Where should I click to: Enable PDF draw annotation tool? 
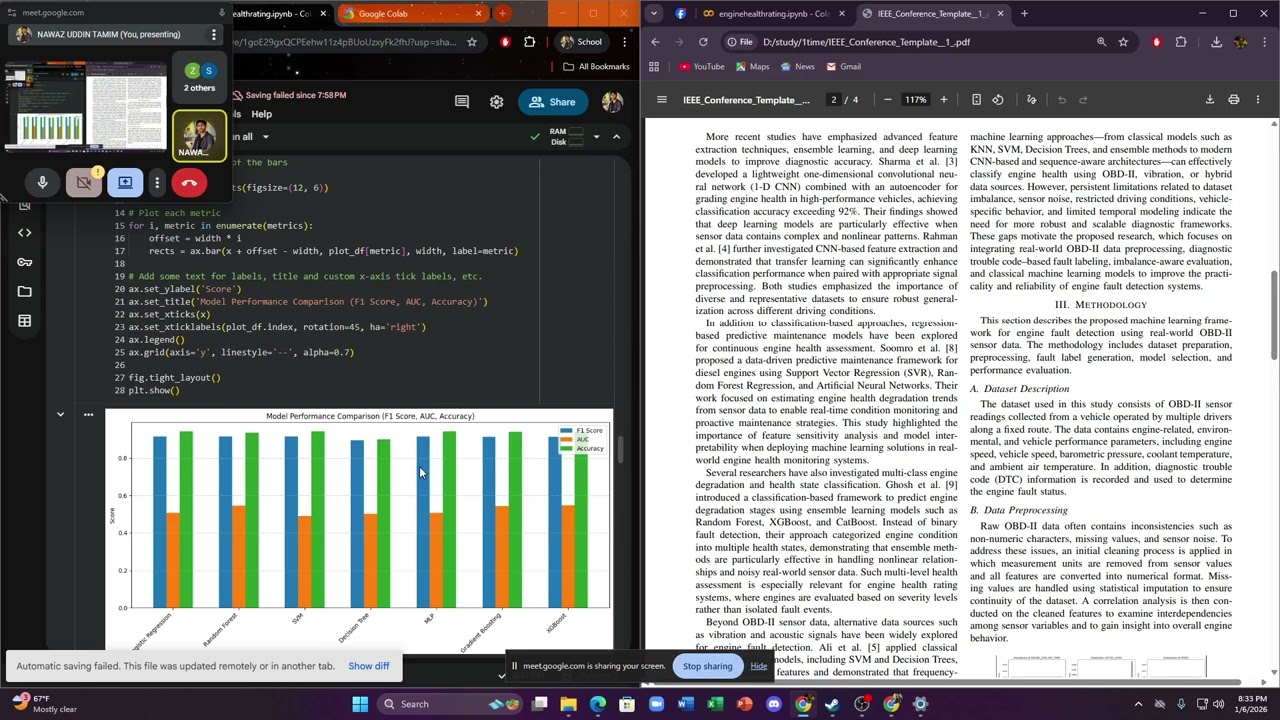coord(1031,100)
